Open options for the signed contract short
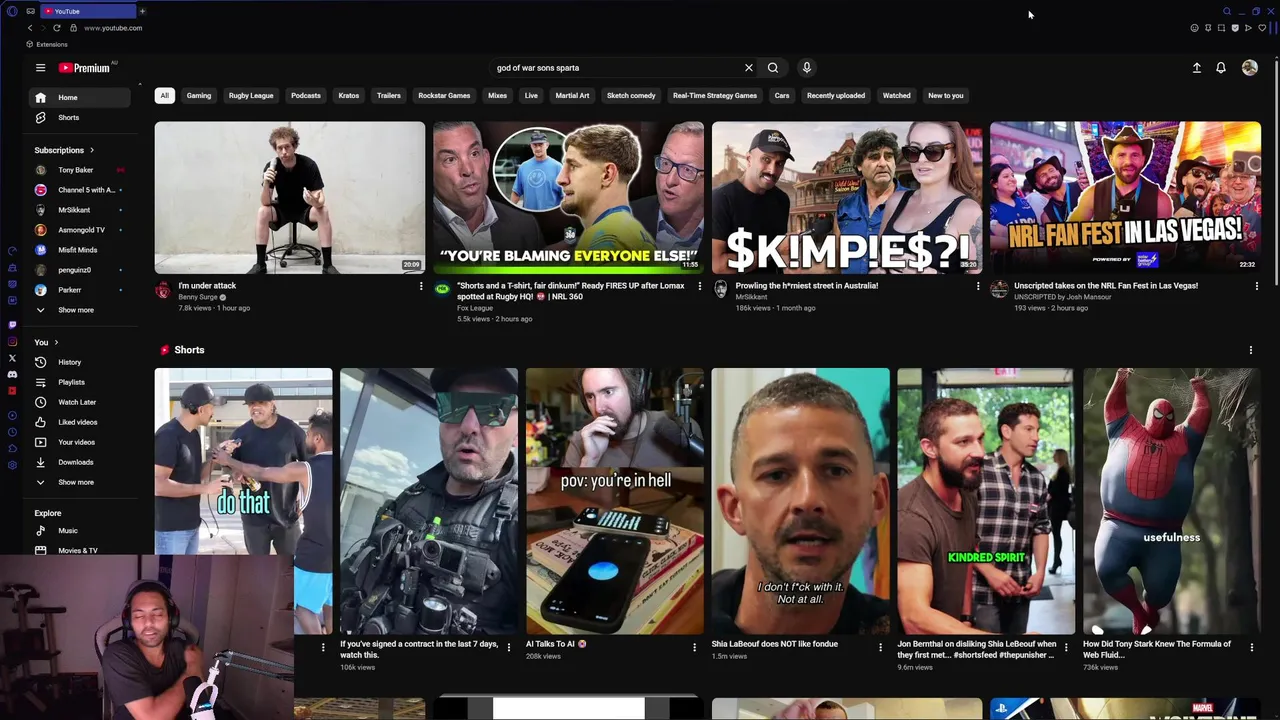Screen dimensions: 1280x720 click(508, 647)
